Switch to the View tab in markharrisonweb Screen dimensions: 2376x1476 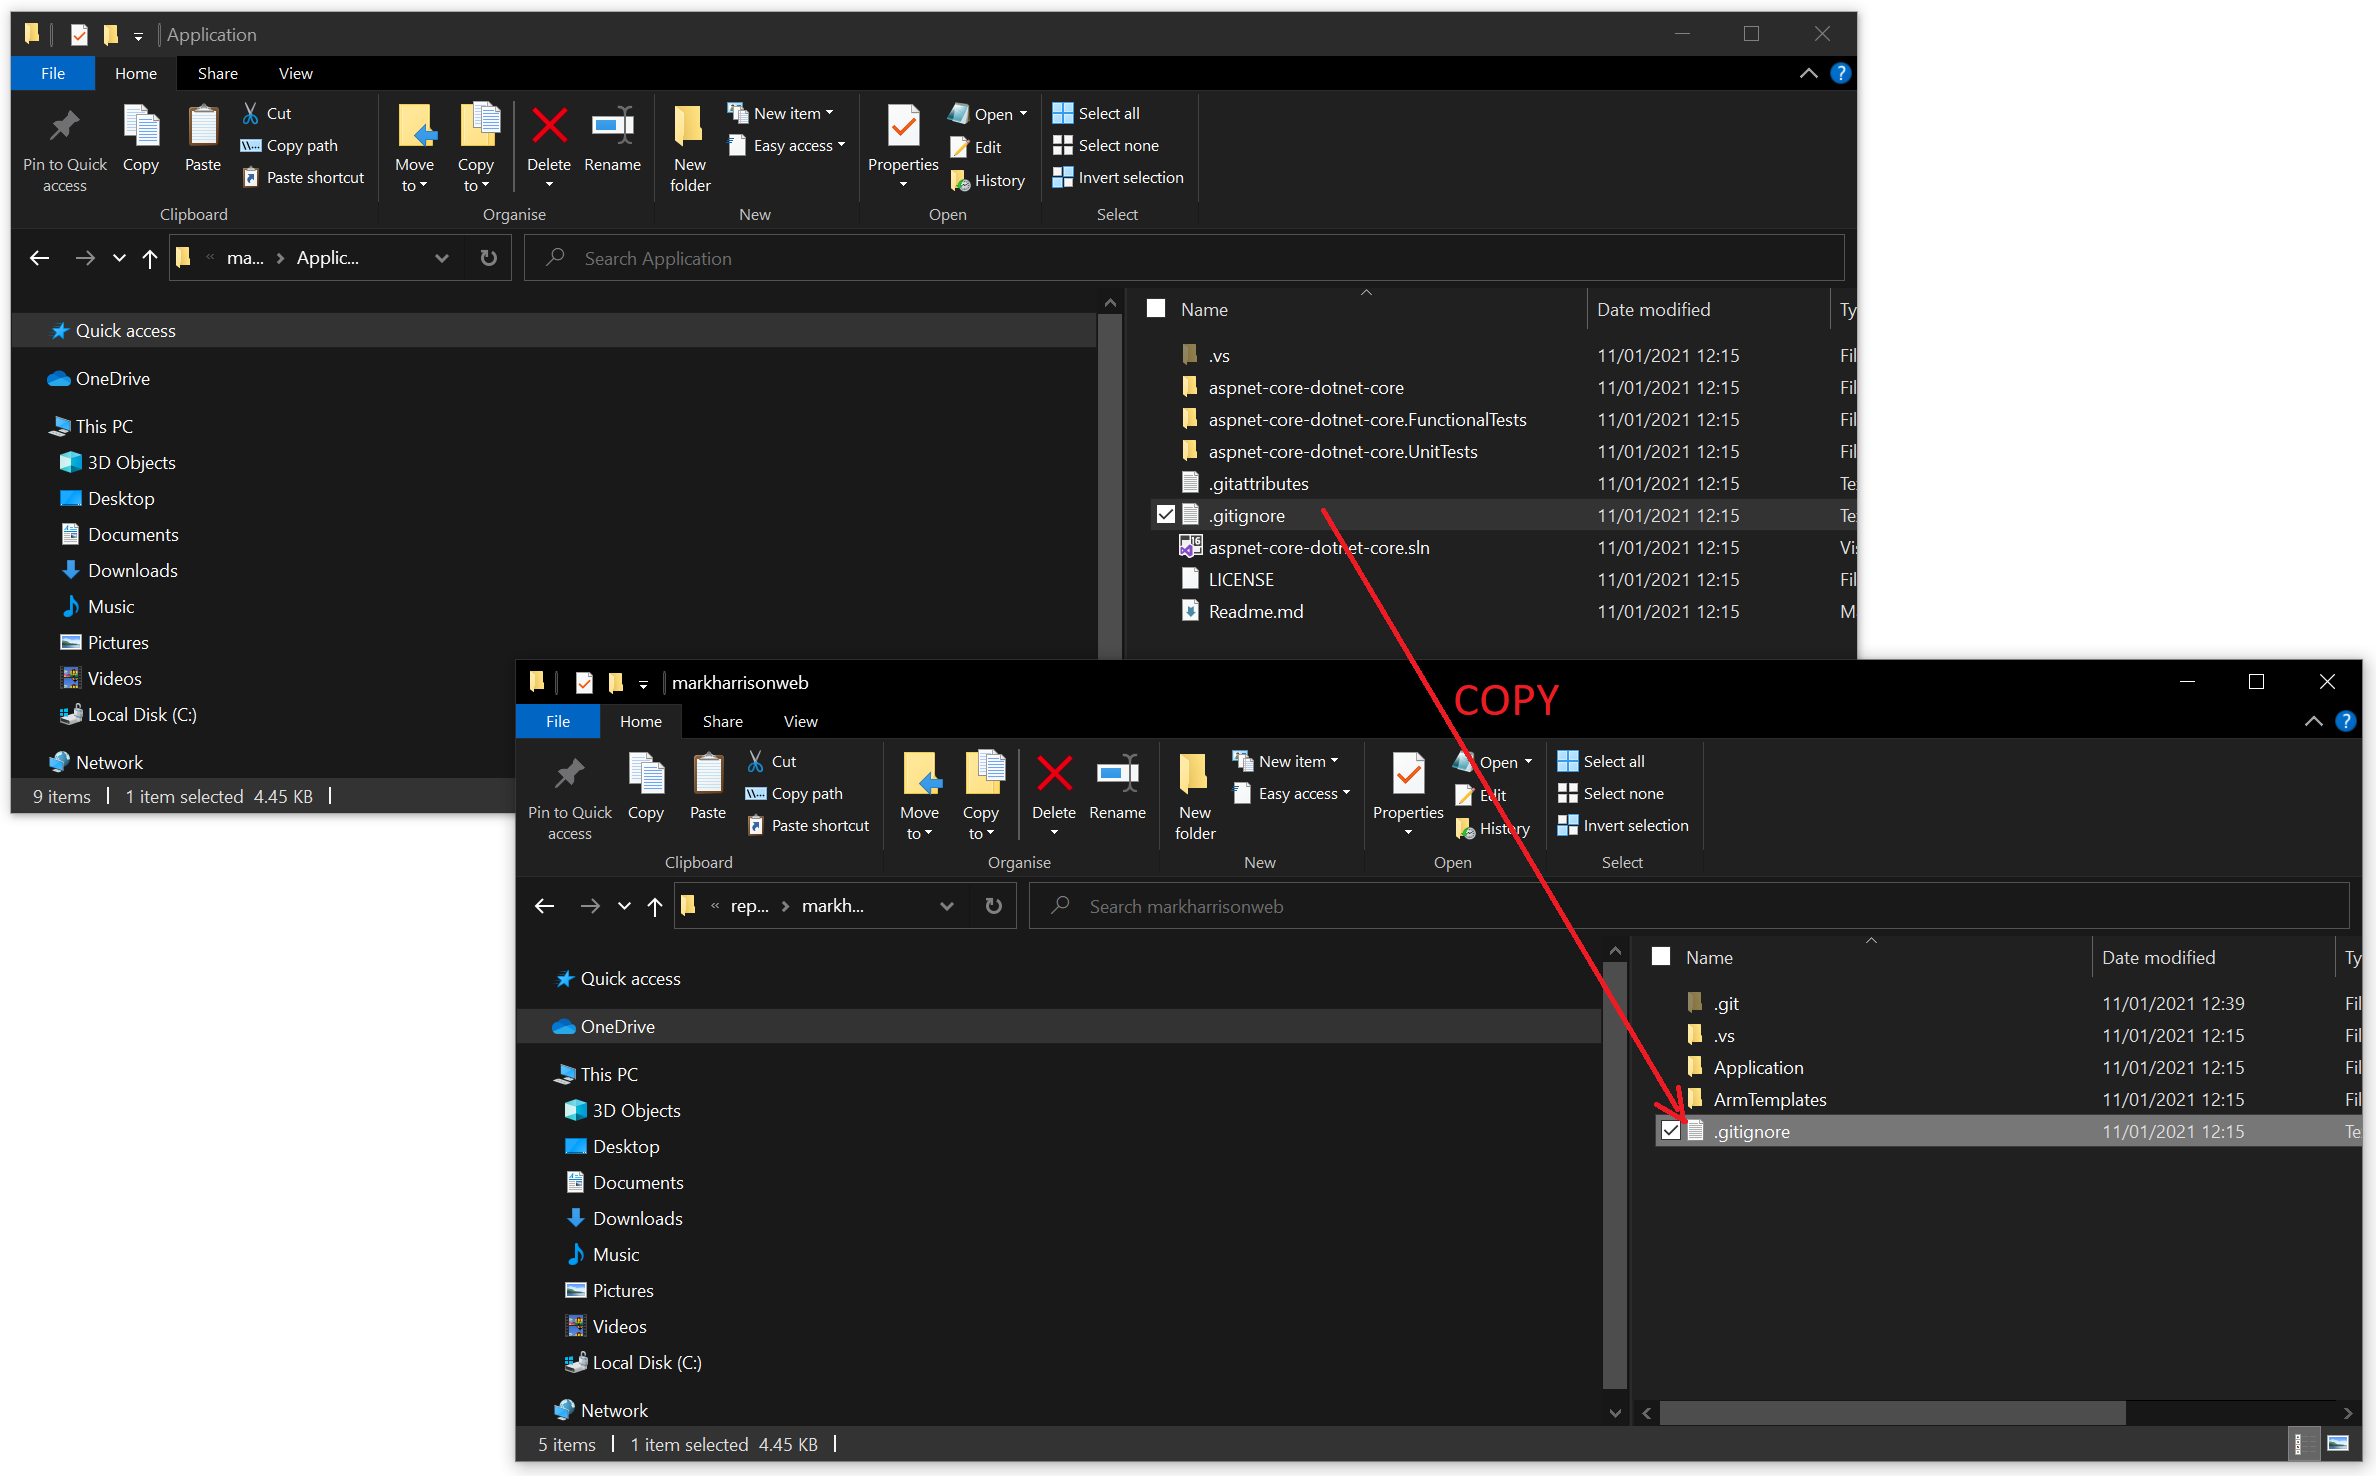tap(800, 721)
